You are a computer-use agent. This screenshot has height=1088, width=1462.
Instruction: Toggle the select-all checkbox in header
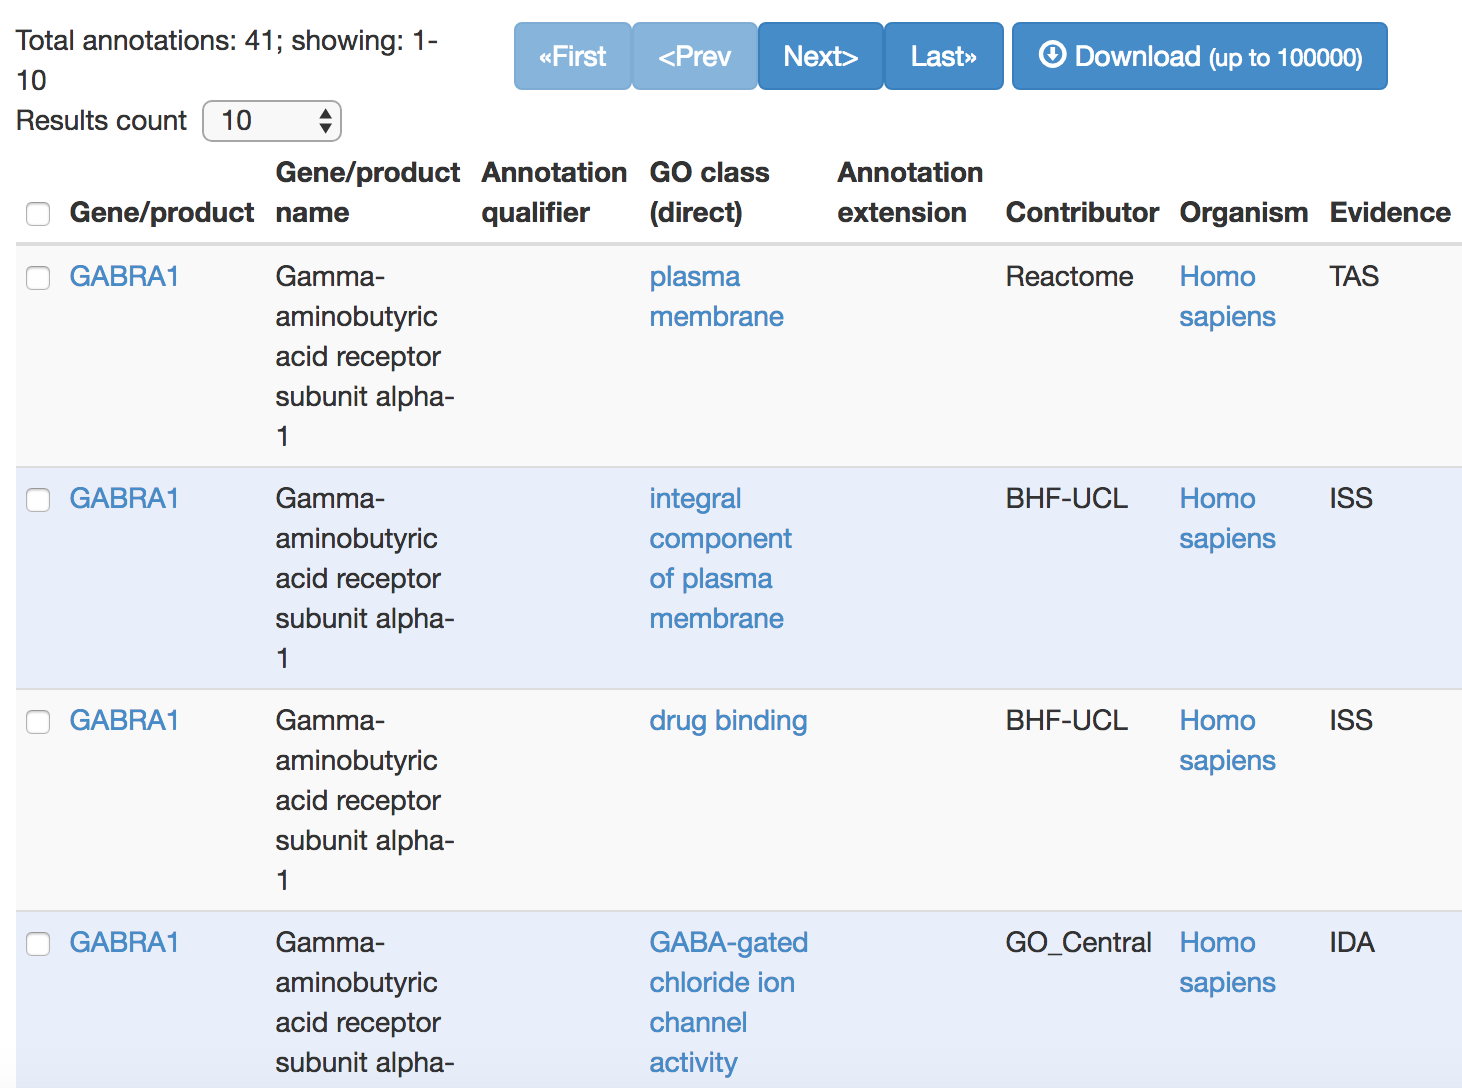point(38,214)
